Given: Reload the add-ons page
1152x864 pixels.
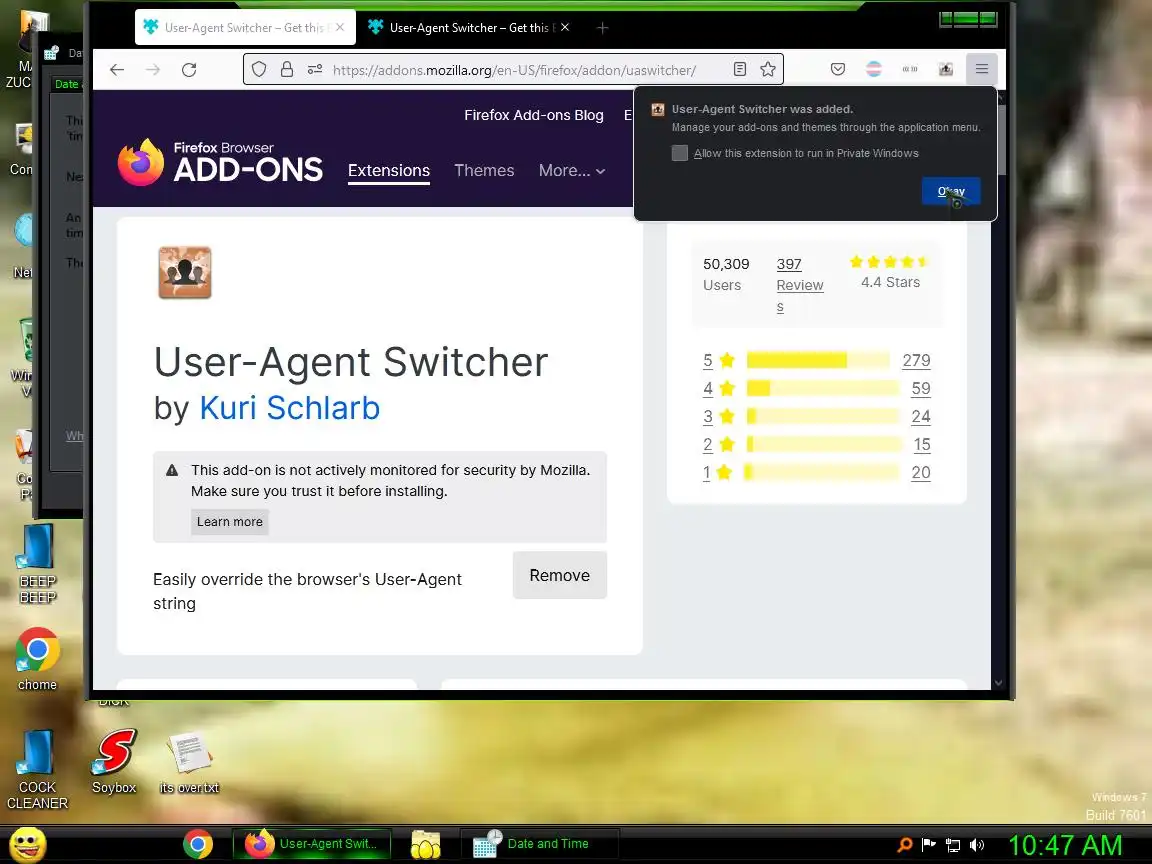Looking at the screenshot, I should [x=189, y=70].
